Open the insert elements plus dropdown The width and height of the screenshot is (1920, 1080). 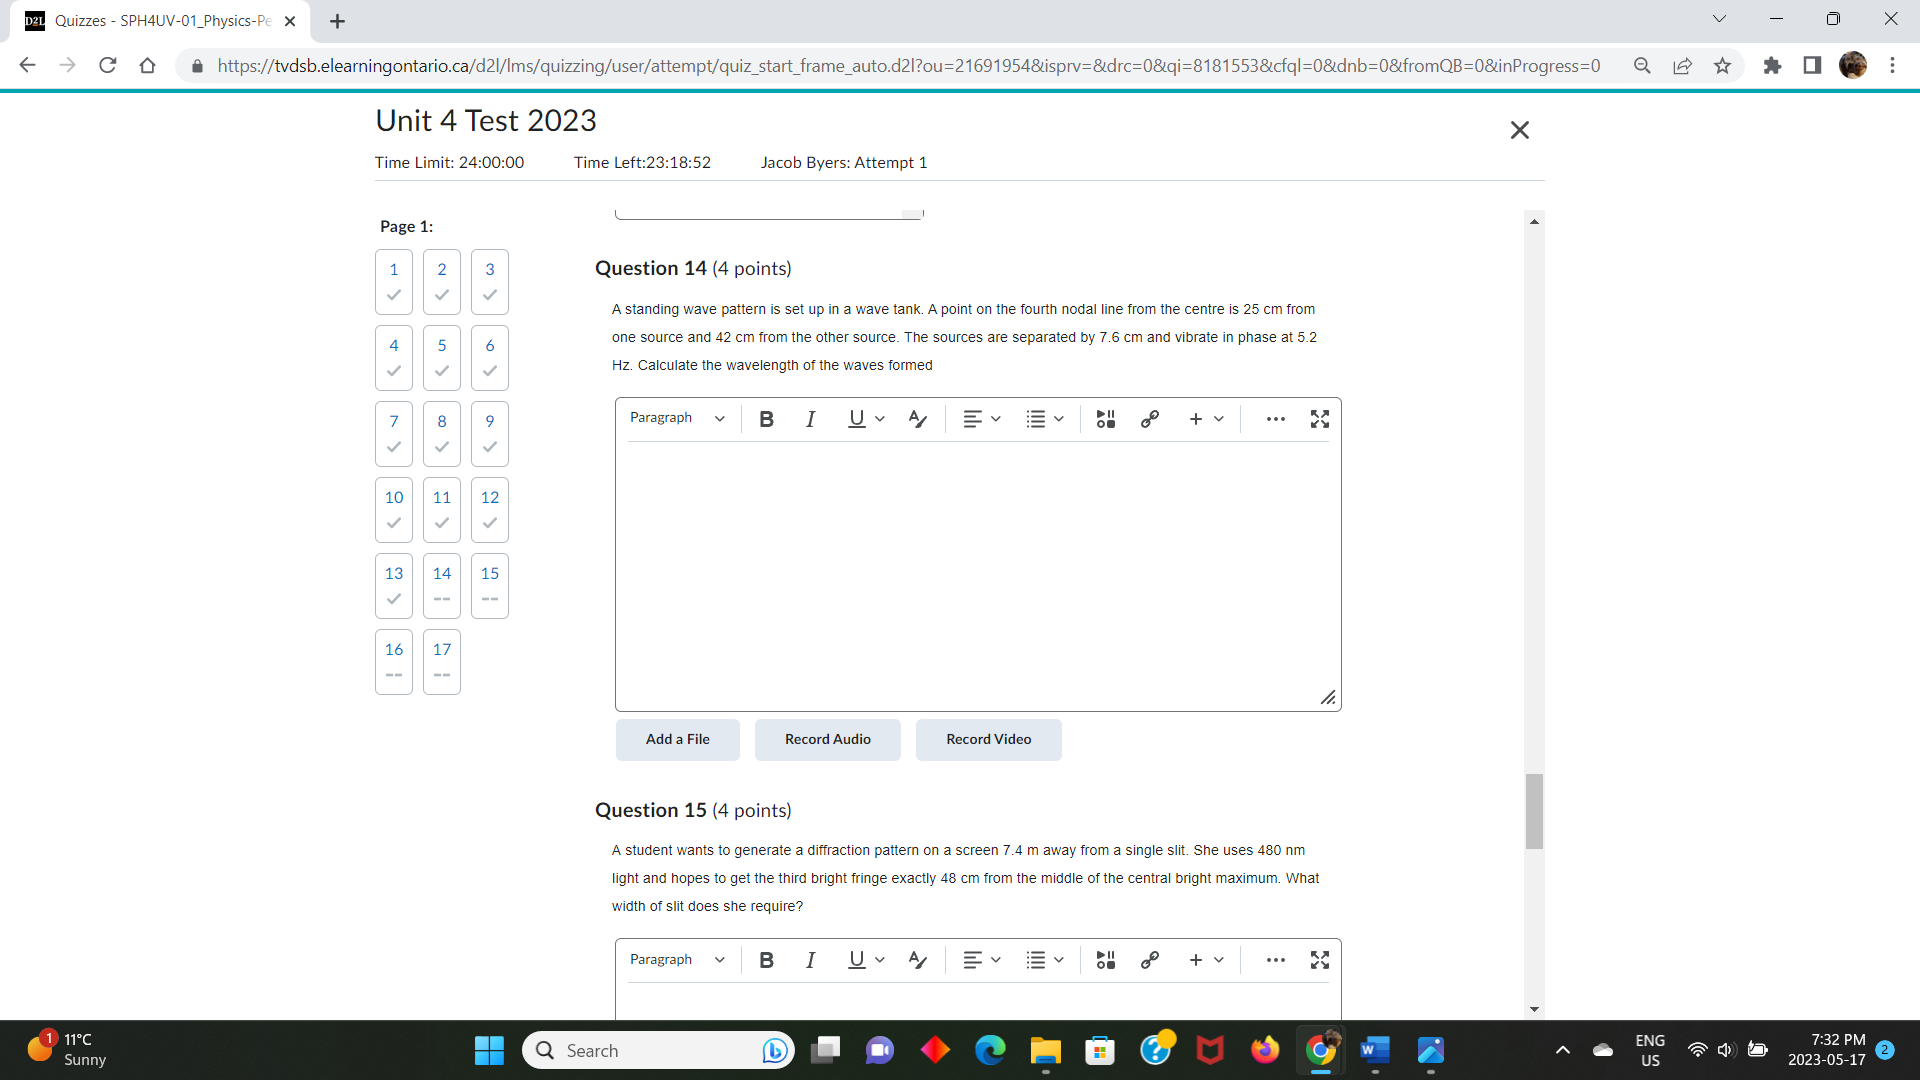[x=1205, y=418]
